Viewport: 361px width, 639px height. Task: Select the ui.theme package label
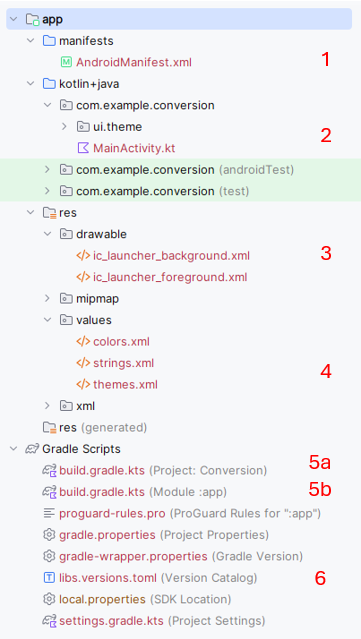pos(117,127)
